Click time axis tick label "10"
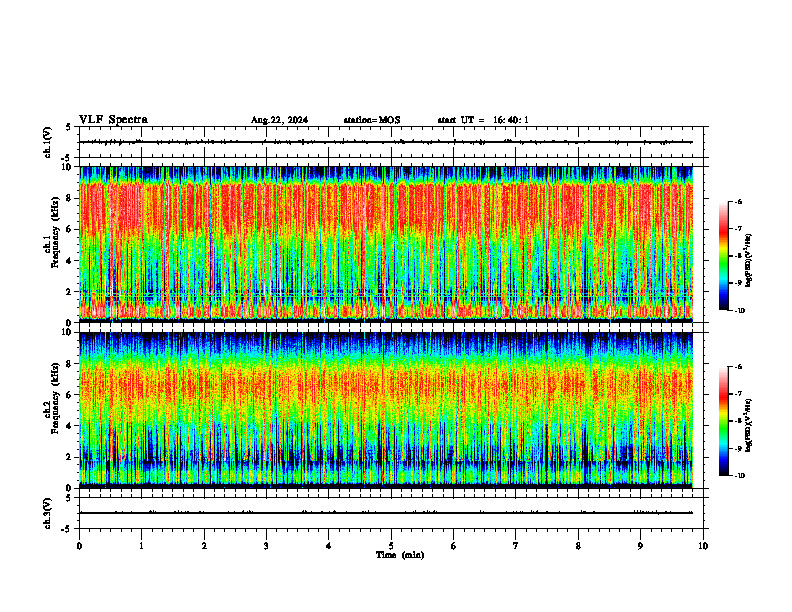 tap(703, 546)
